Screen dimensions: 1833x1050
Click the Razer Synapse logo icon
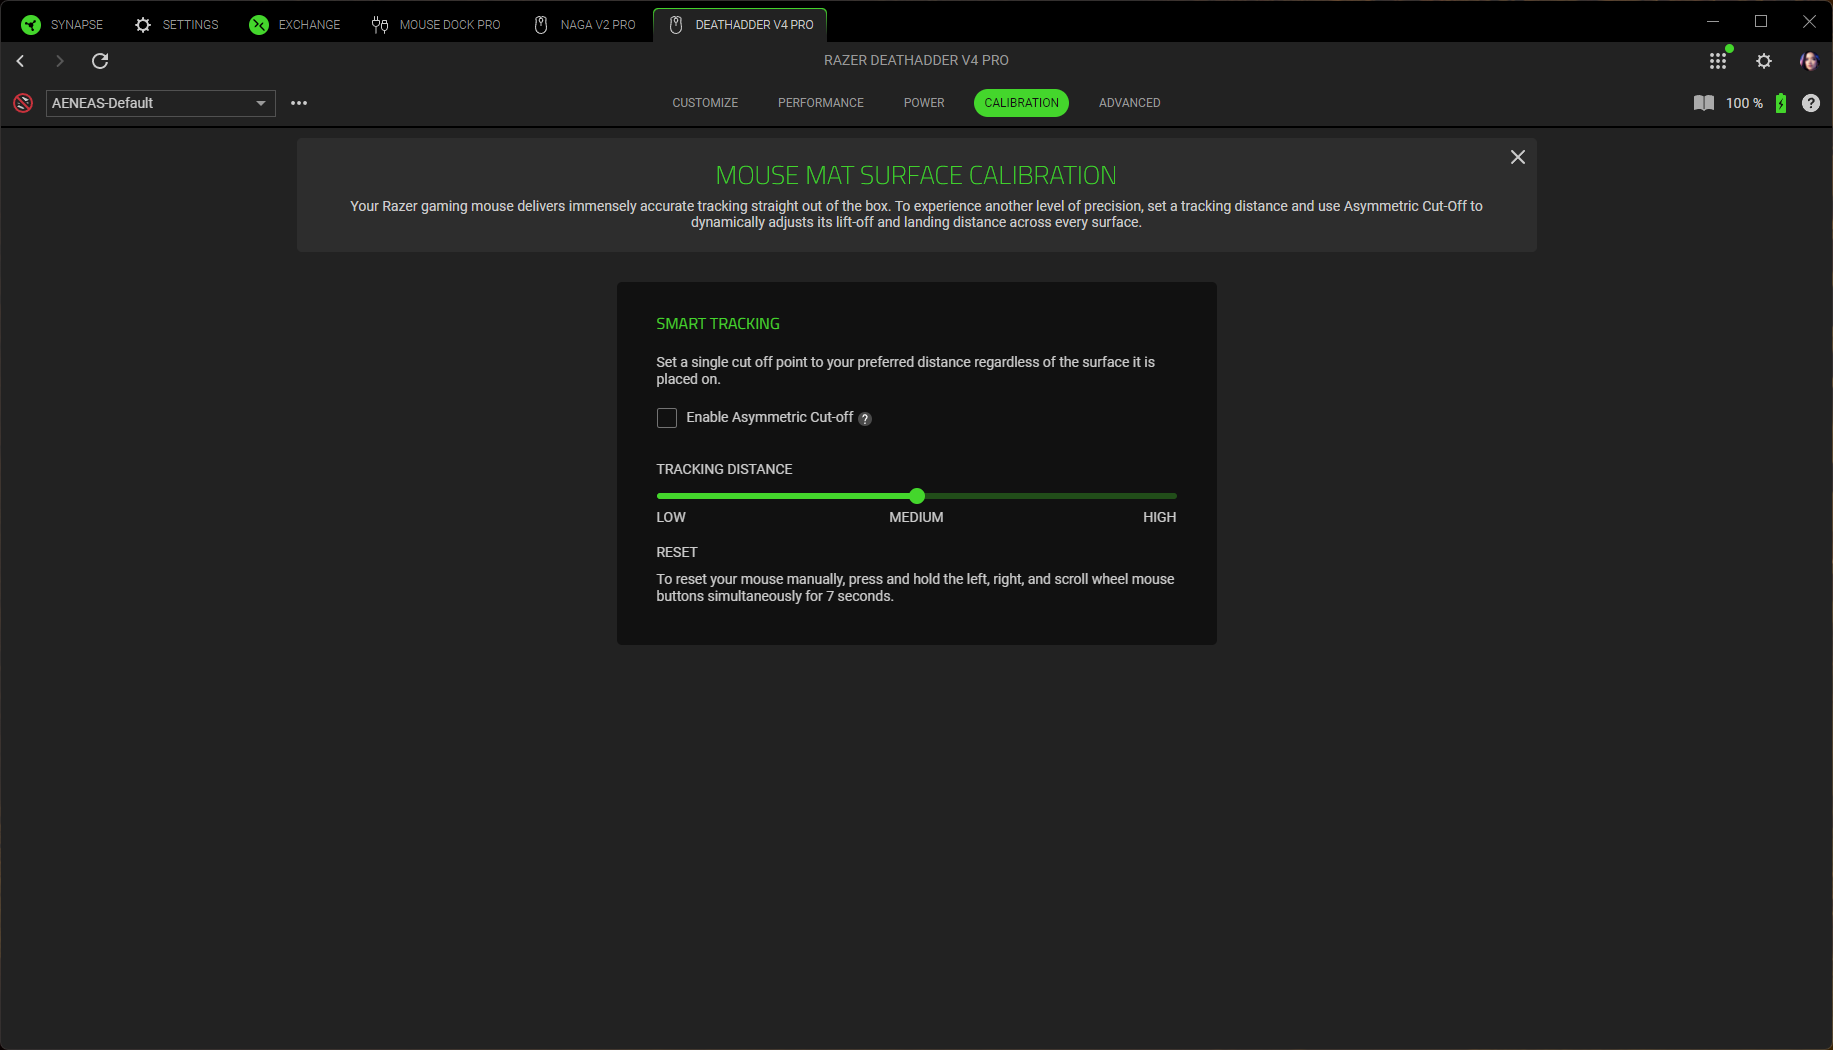click(x=31, y=25)
